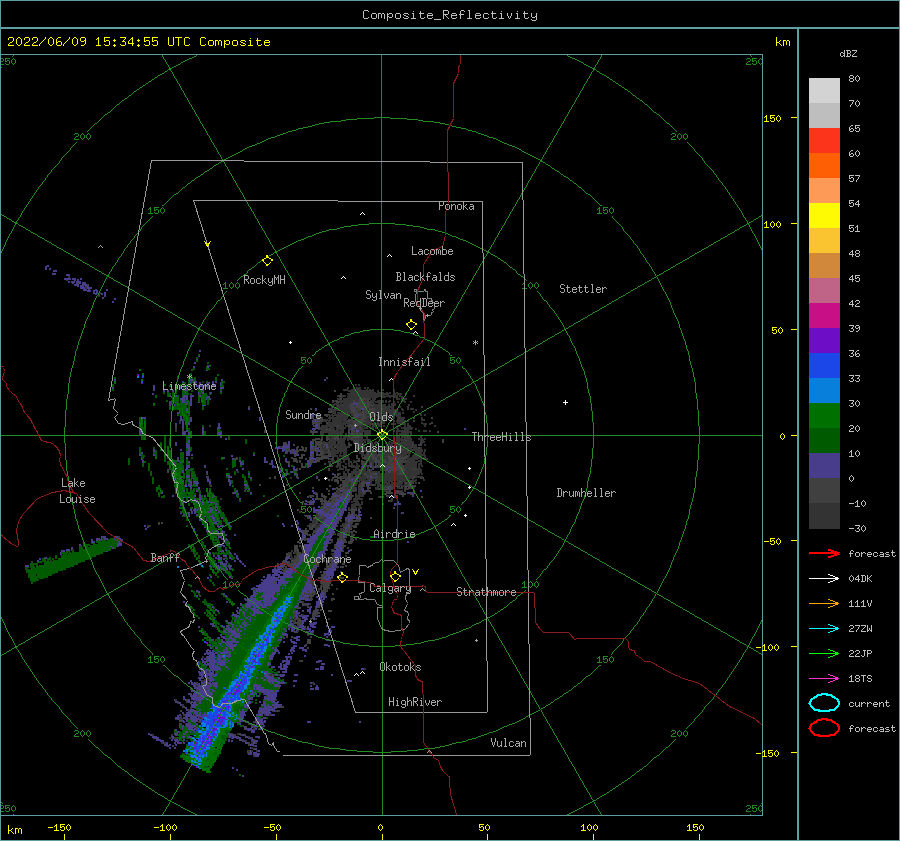Click the Lacombe city label

(432, 251)
